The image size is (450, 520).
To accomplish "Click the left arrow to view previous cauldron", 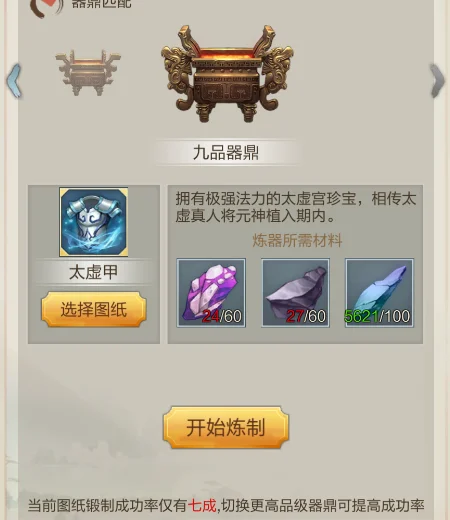I will (14, 81).
